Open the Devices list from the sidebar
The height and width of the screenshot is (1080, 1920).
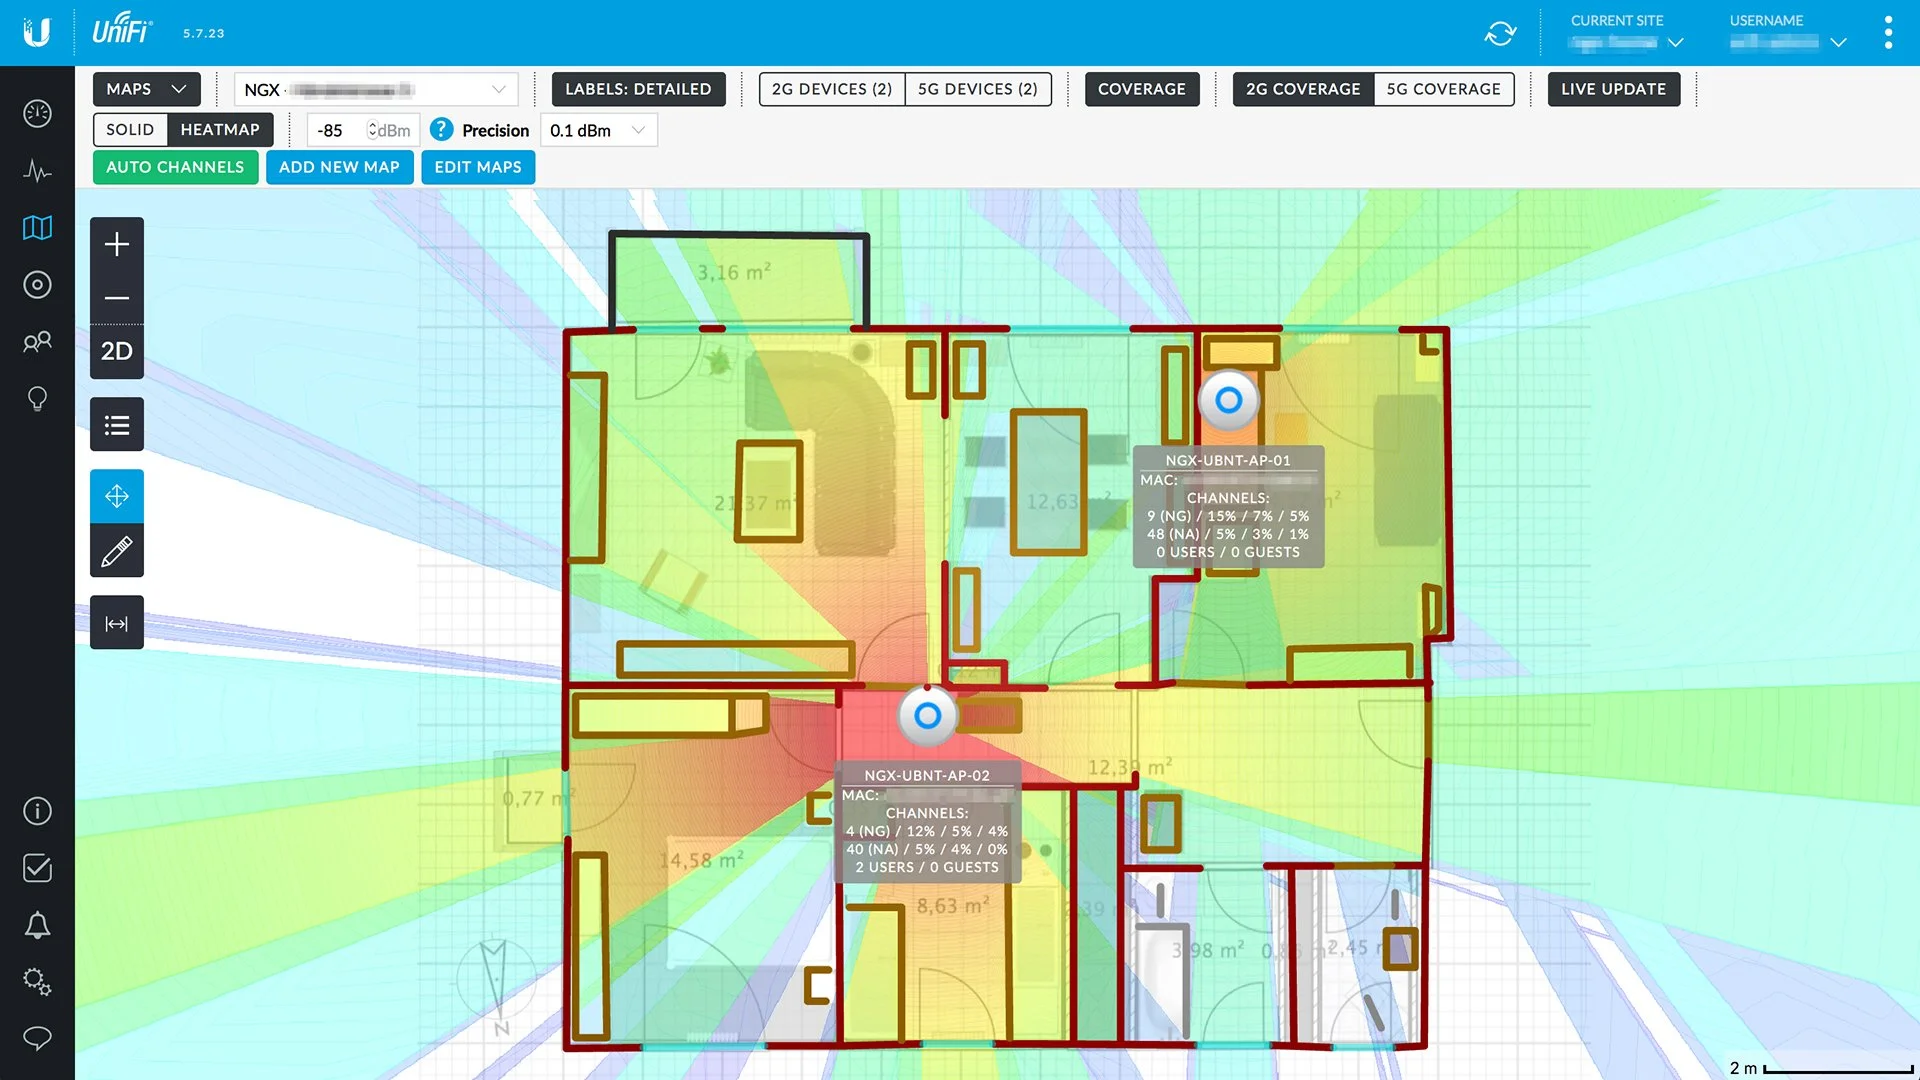37,284
